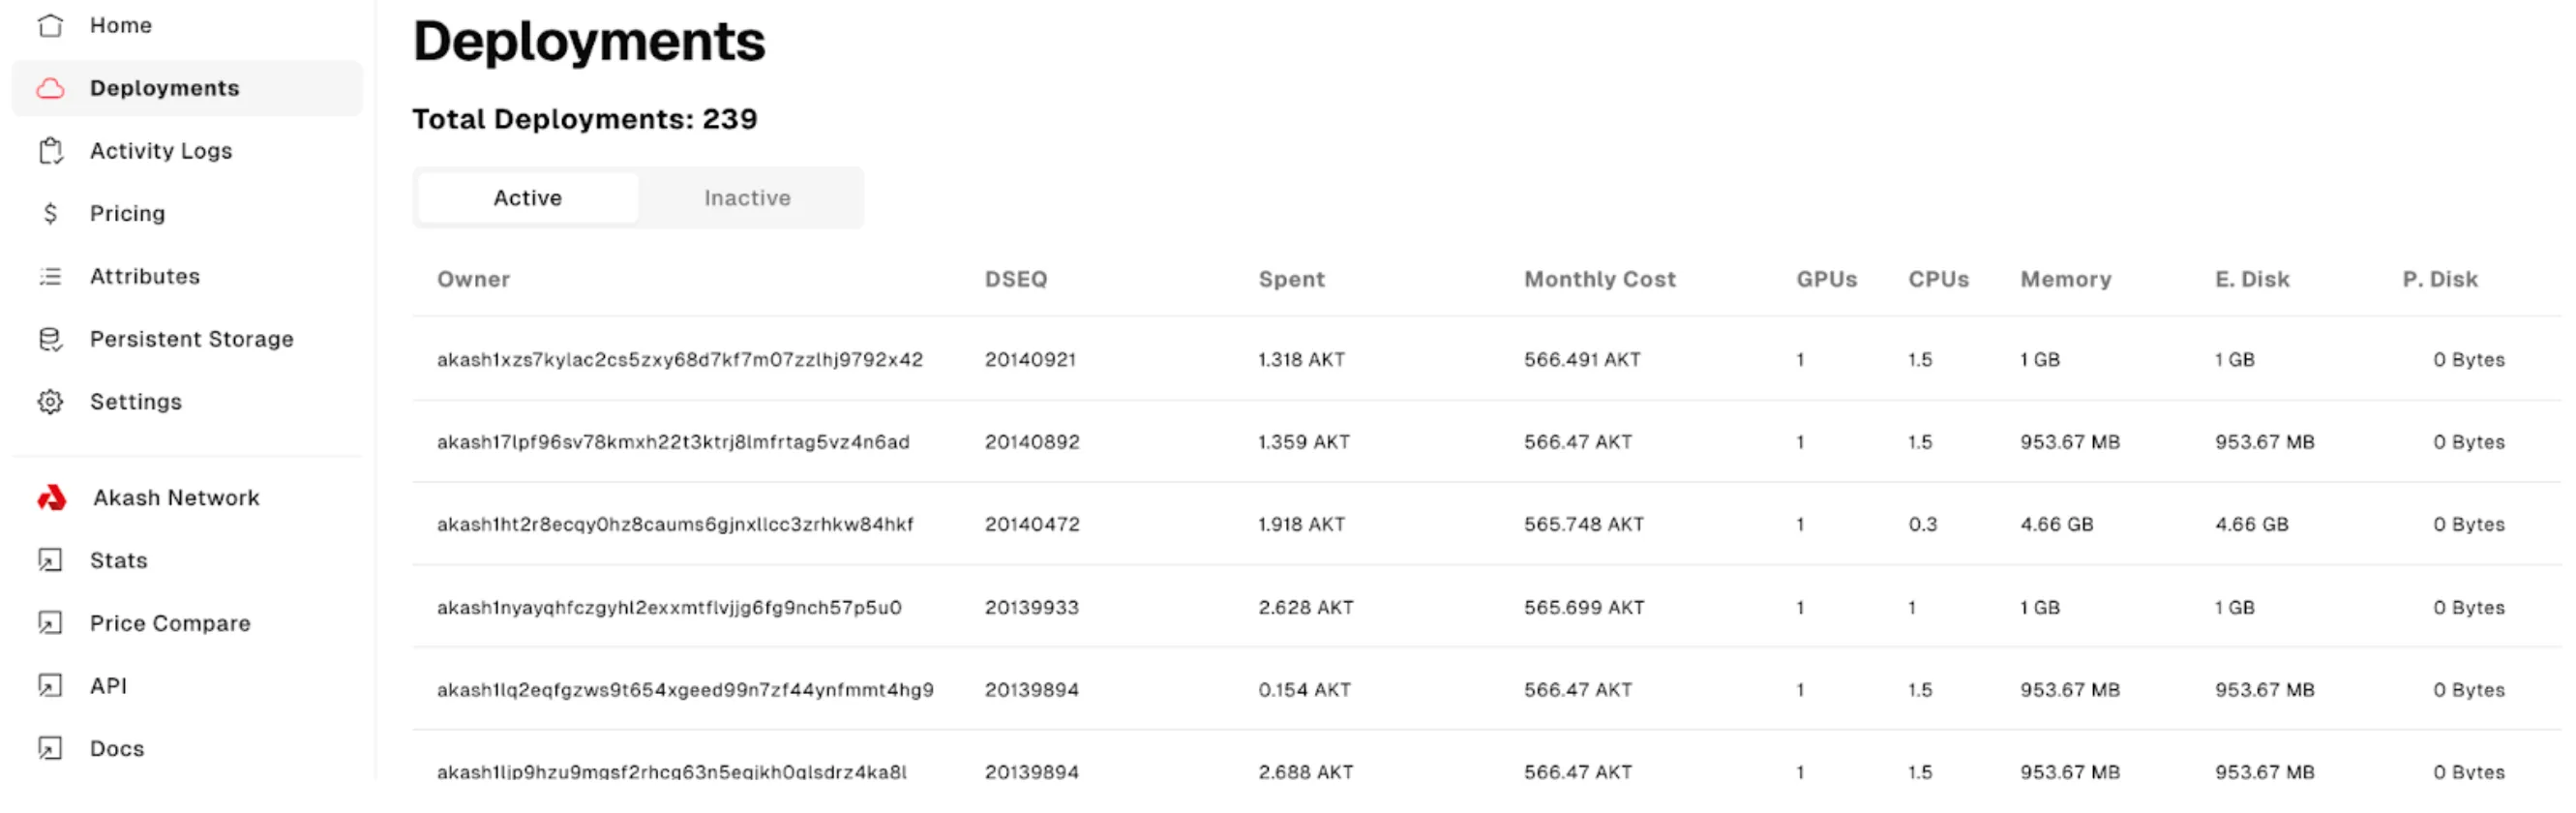The image size is (2576, 813).
Task: Open the Docs link in sidebar
Action: pos(116,749)
